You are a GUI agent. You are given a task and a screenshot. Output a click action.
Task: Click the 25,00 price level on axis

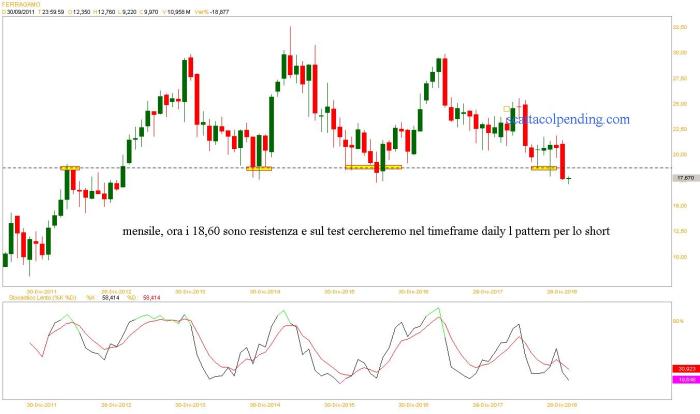coord(680,104)
